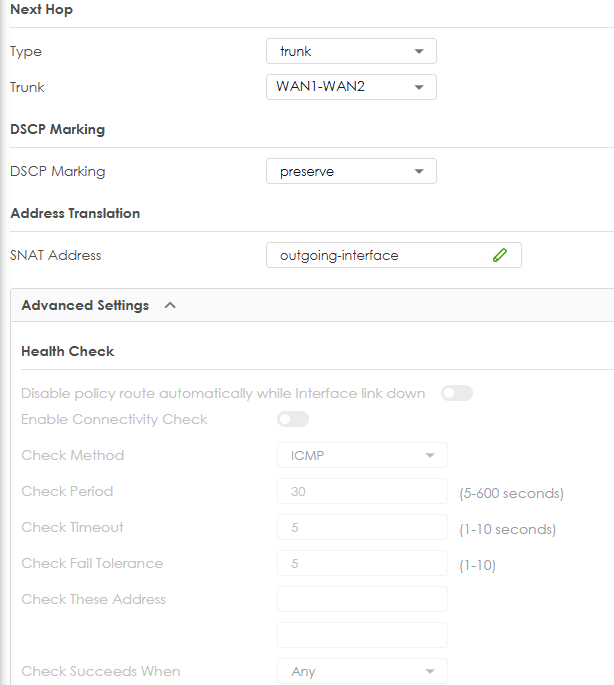Click the arrow of the Type dropdown
The height and width of the screenshot is (685, 614).
coord(419,52)
